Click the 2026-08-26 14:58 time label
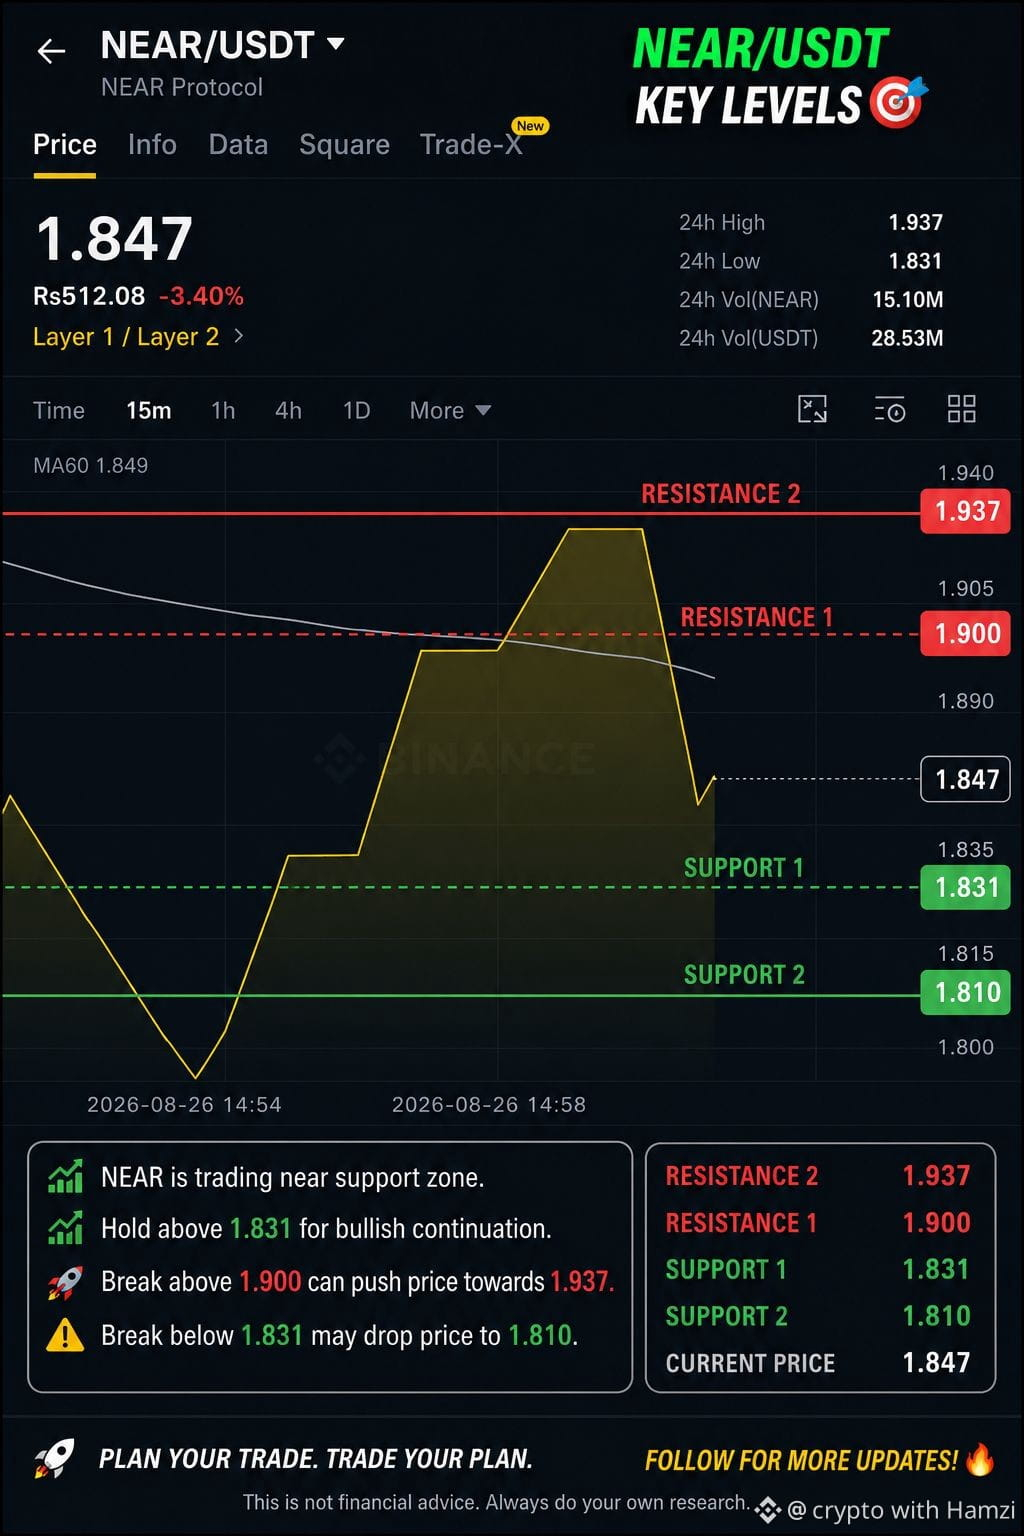 click(x=489, y=1105)
